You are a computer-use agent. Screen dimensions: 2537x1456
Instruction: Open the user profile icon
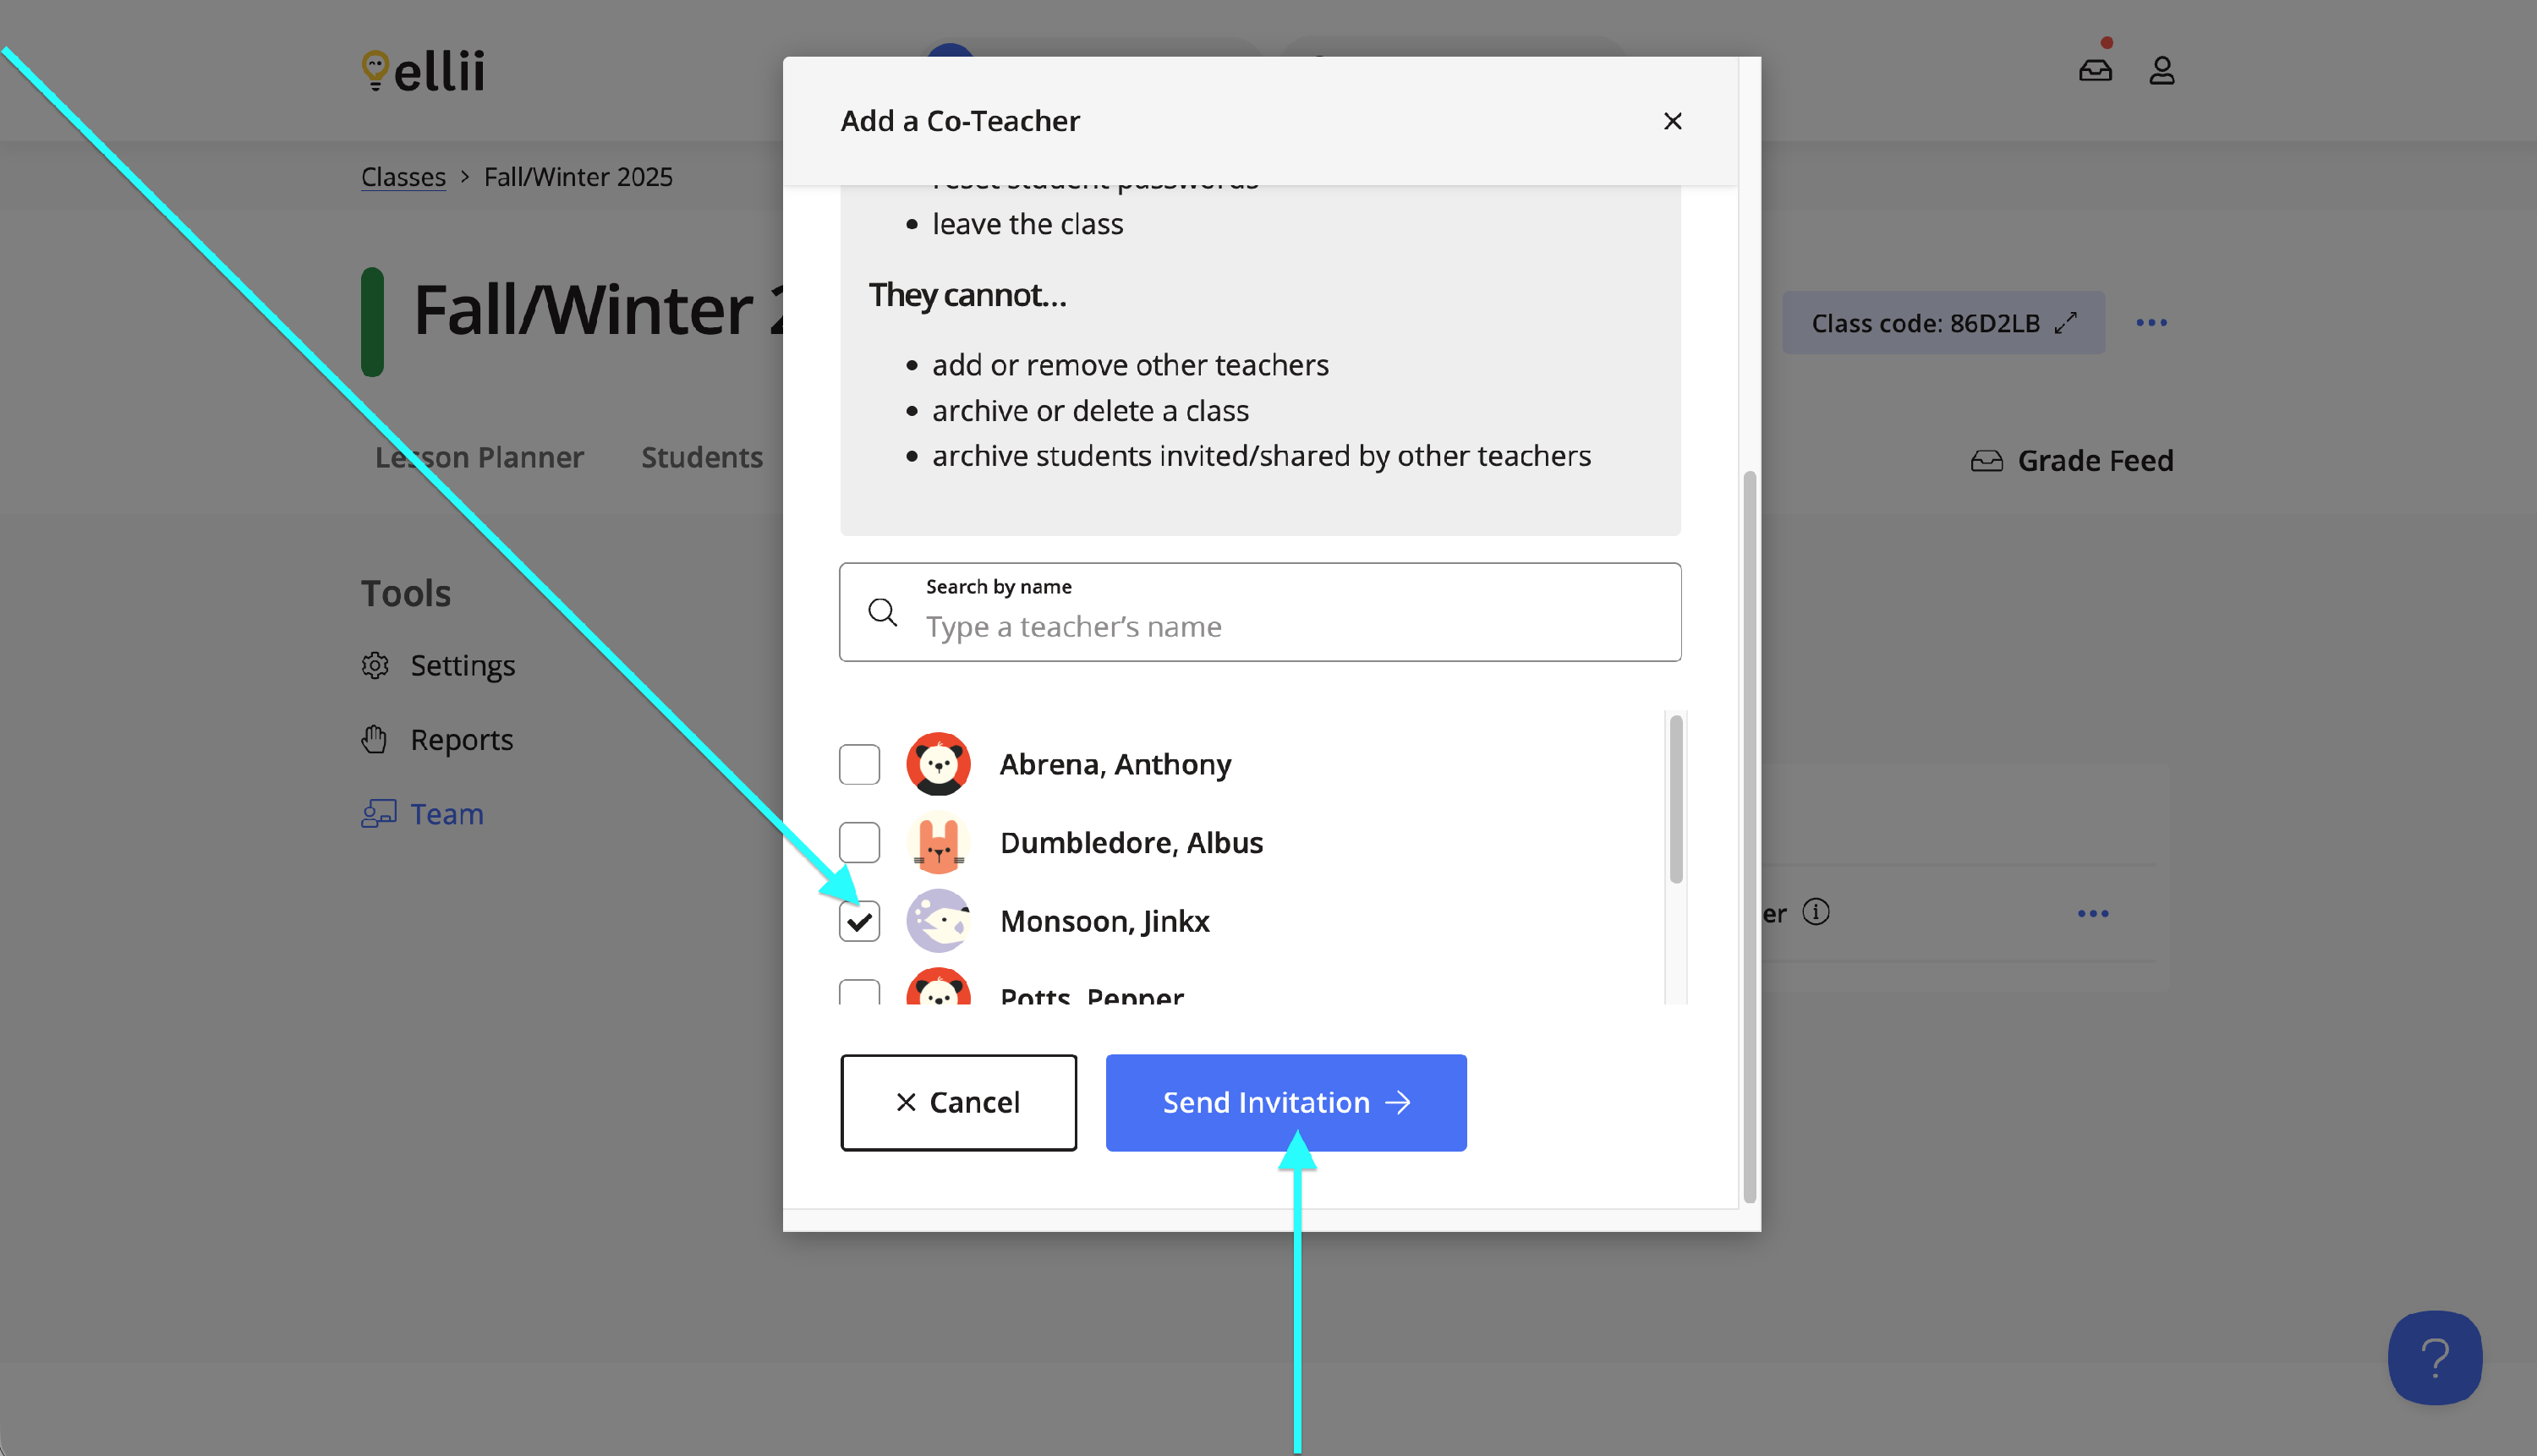coord(2161,70)
